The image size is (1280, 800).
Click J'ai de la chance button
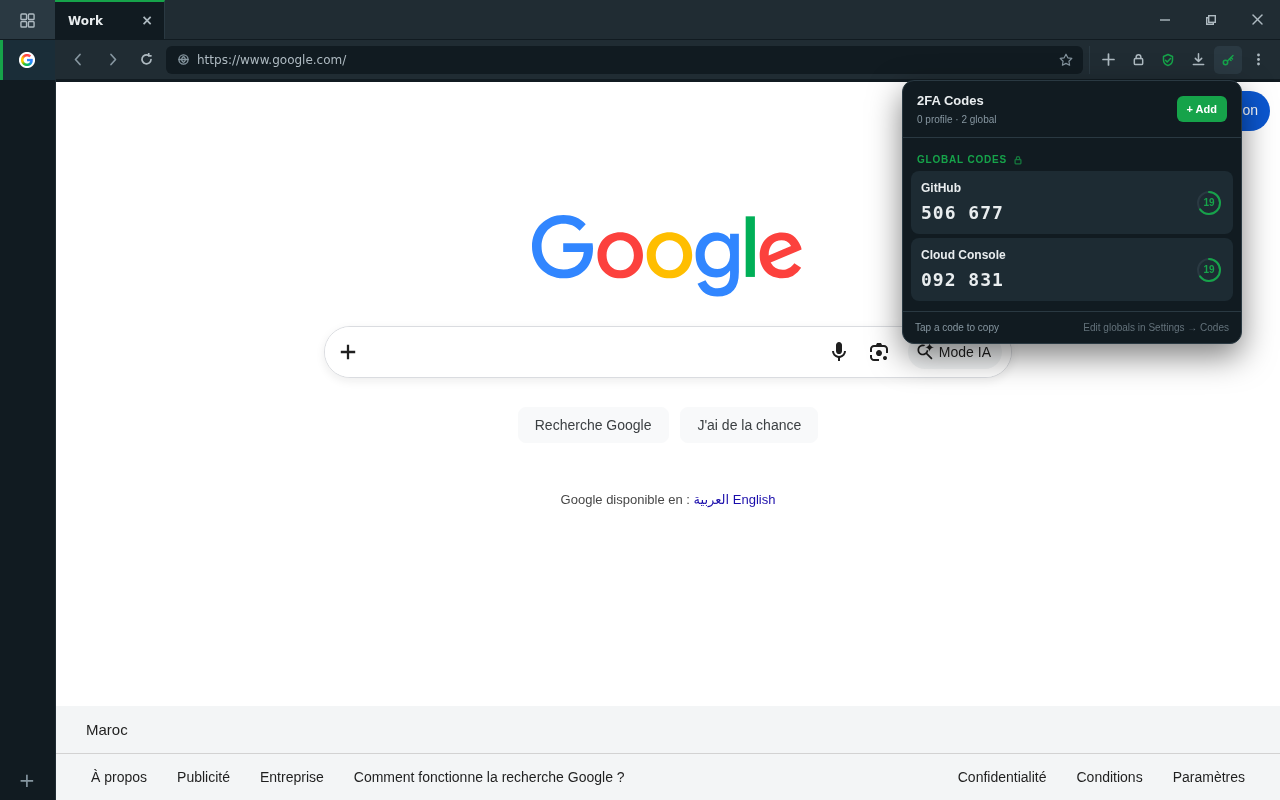[x=749, y=425]
